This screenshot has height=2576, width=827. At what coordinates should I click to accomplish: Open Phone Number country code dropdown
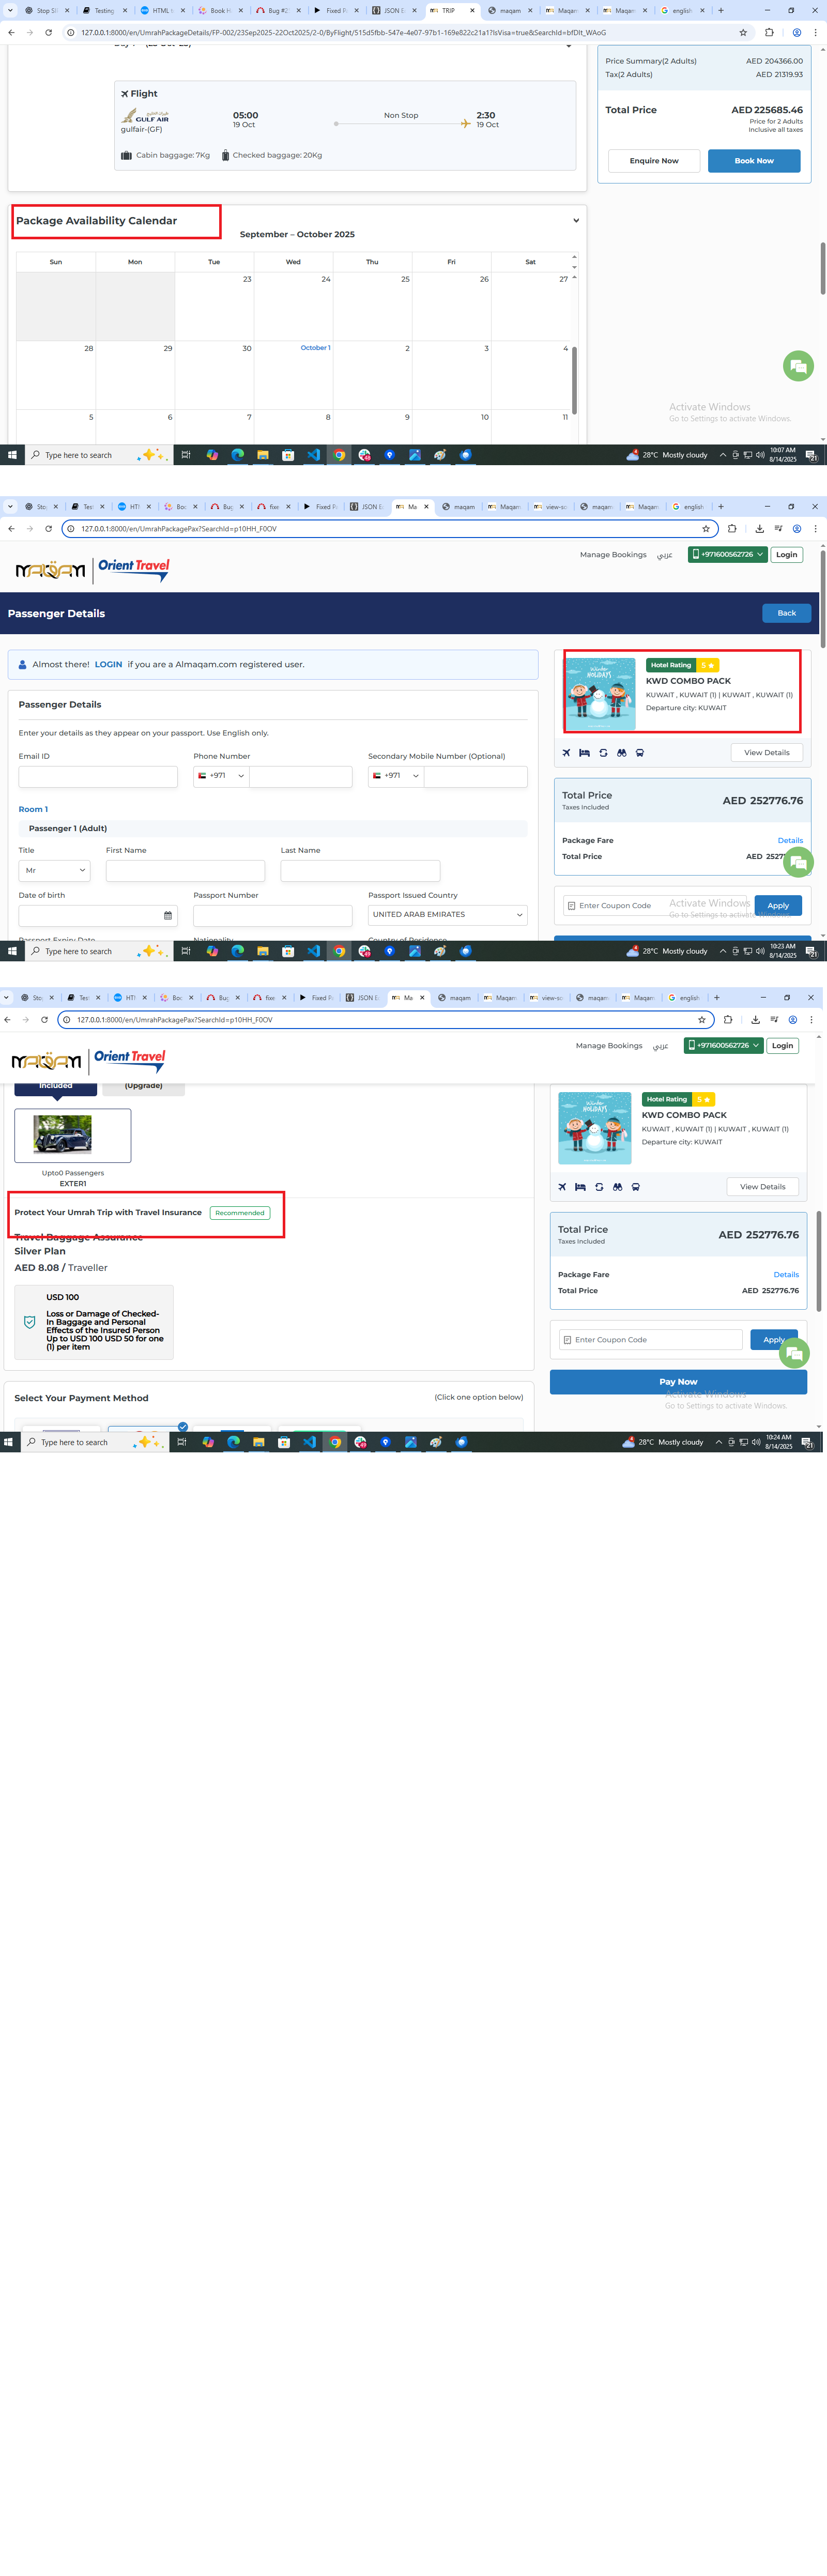click(x=221, y=776)
